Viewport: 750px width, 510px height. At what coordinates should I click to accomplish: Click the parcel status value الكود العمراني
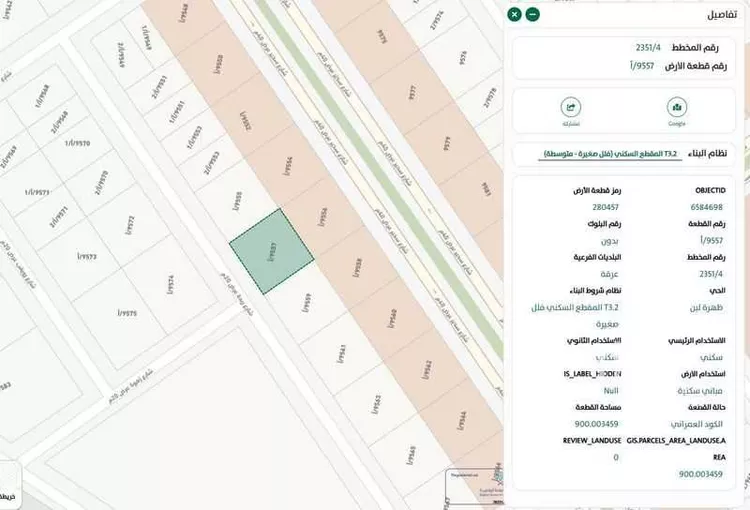click(696, 424)
